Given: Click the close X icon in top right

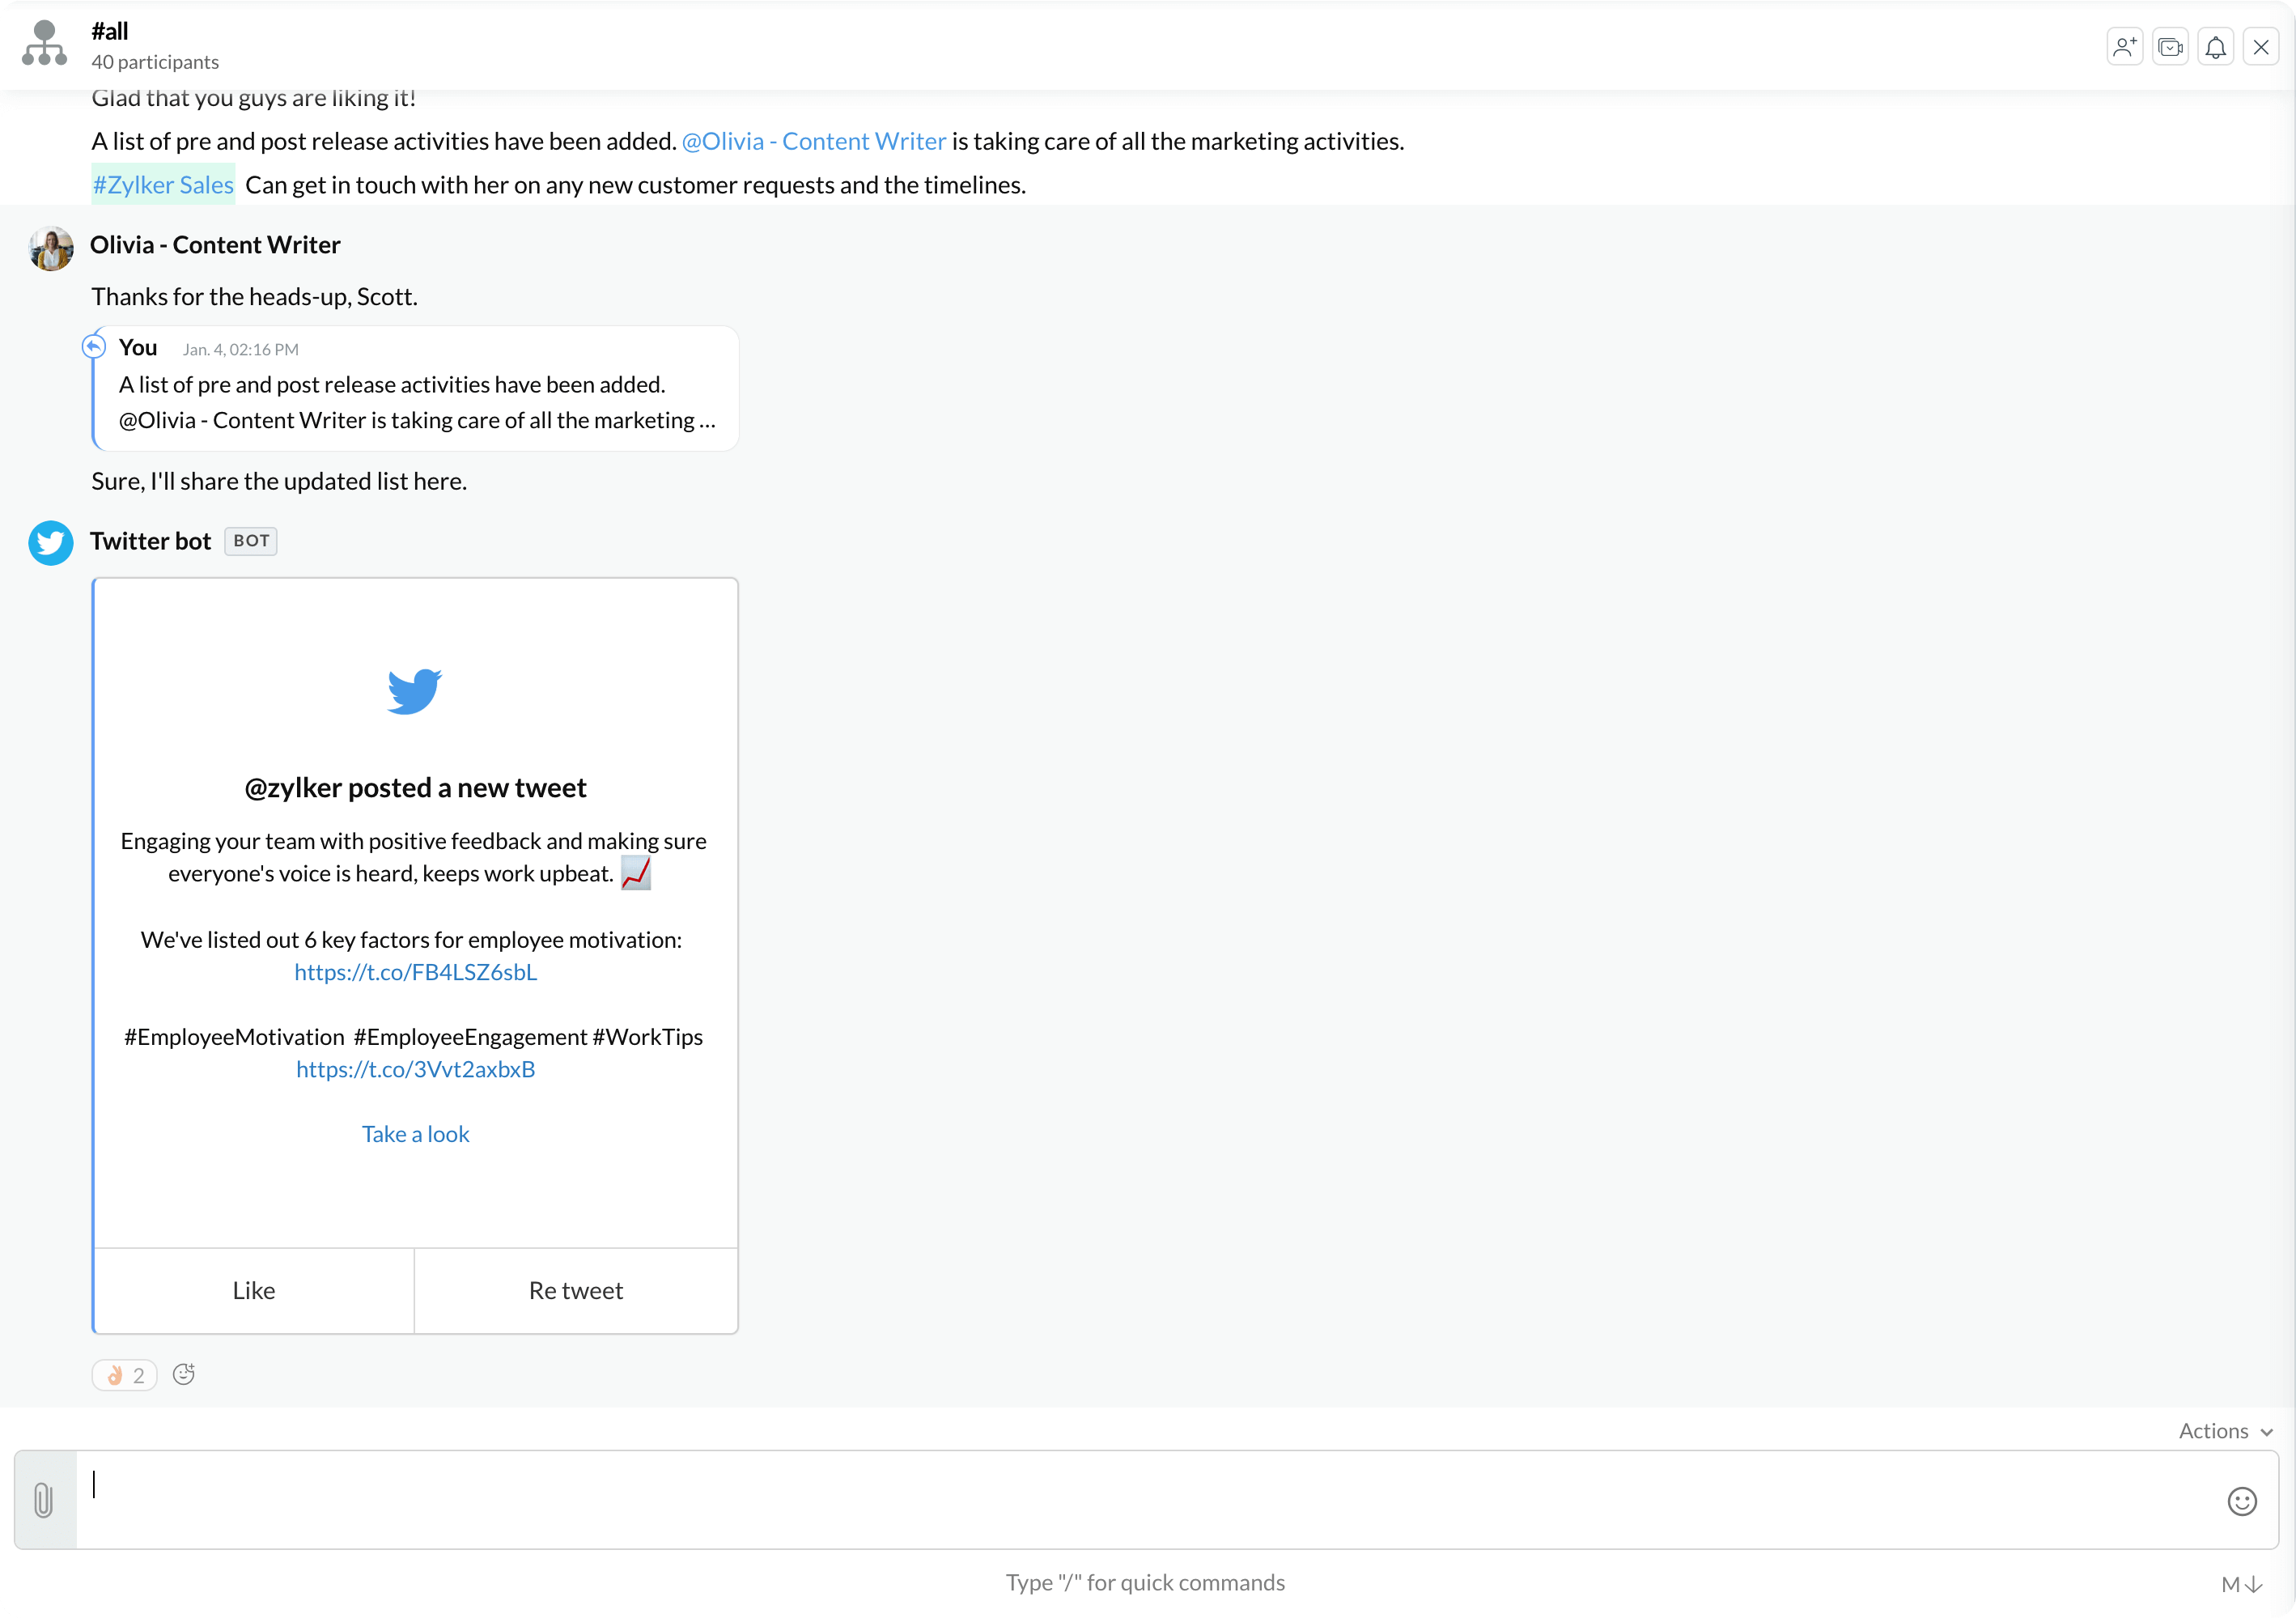Looking at the screenshot, I should [2261, 47].
